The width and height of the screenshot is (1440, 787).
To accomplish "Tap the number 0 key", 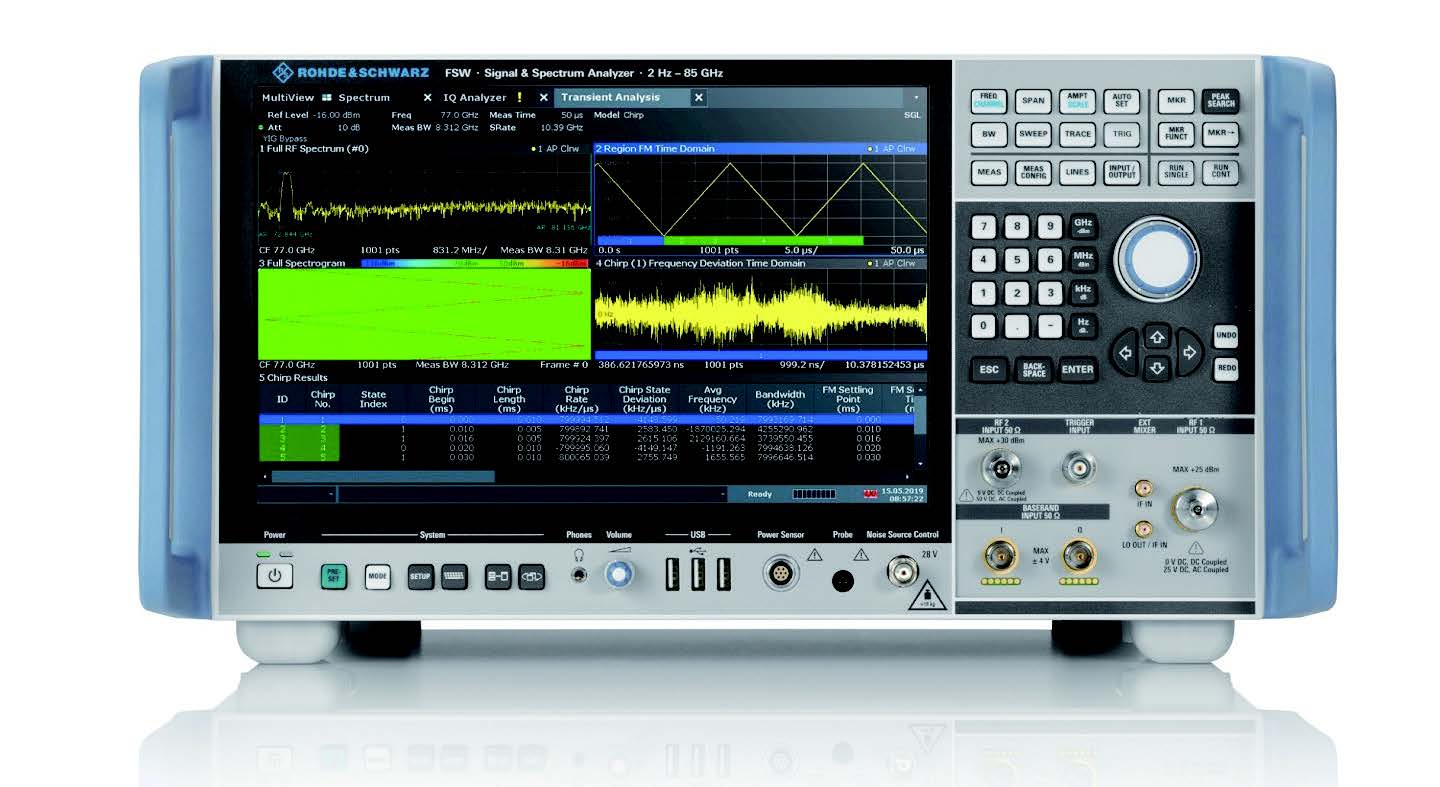I will tap(985, 326).
